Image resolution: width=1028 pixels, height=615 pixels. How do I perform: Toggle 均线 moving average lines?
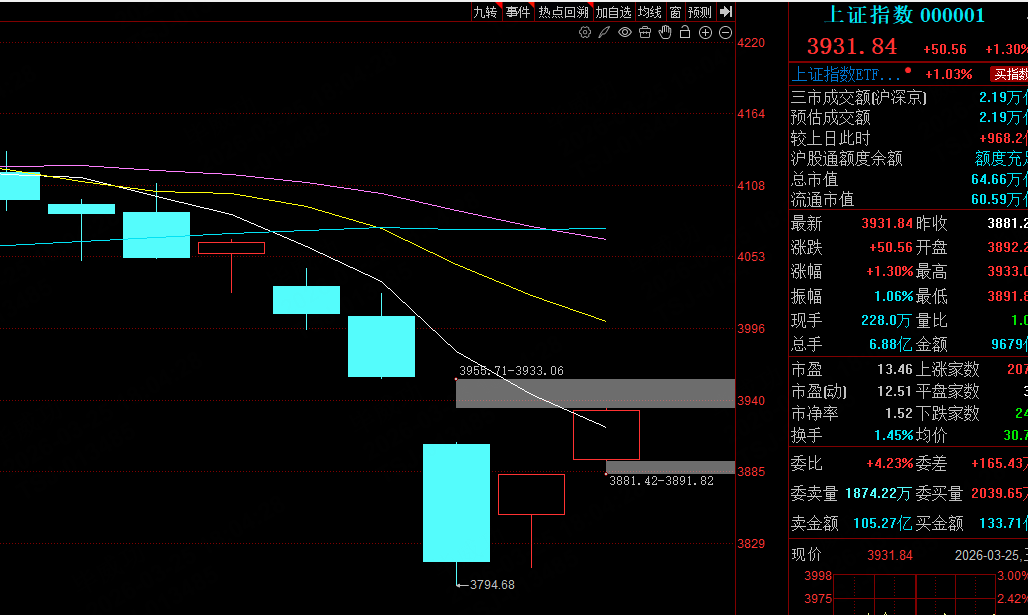[x=650, y=12]
